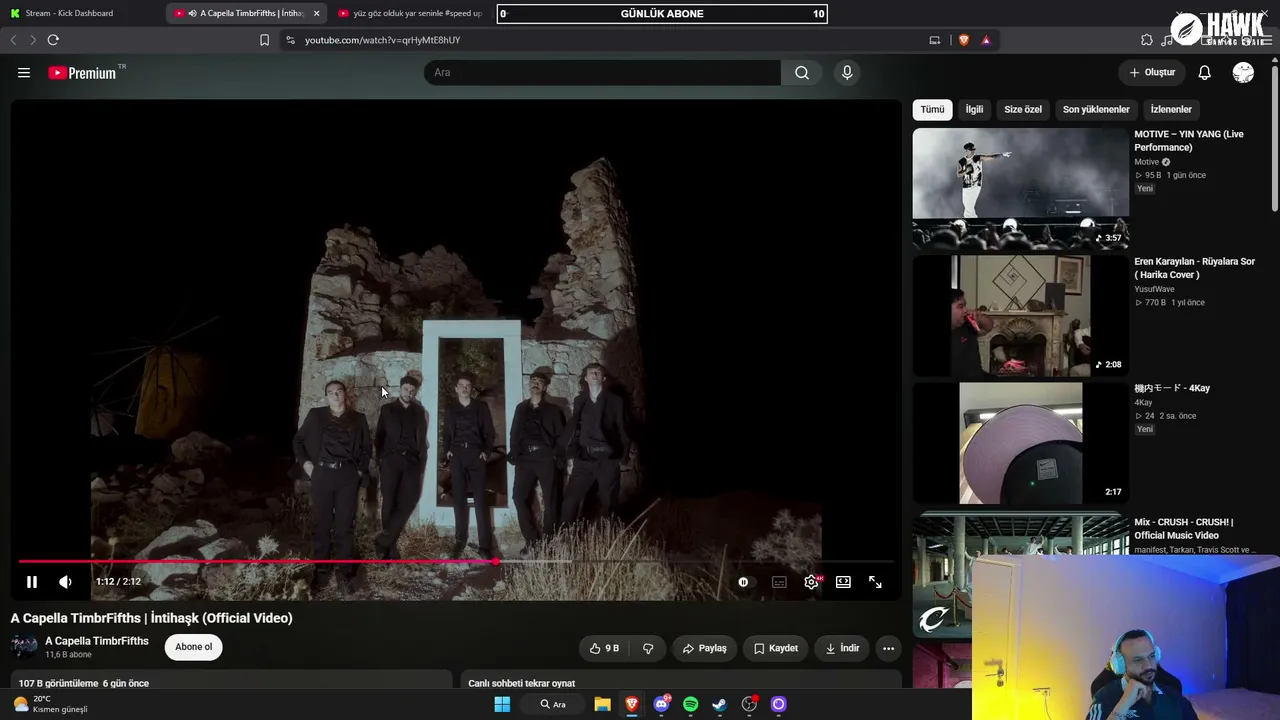Toggle the autoplay switch in player controls
The height and width of the screenshot is (720, 1280).
point(743,582)
